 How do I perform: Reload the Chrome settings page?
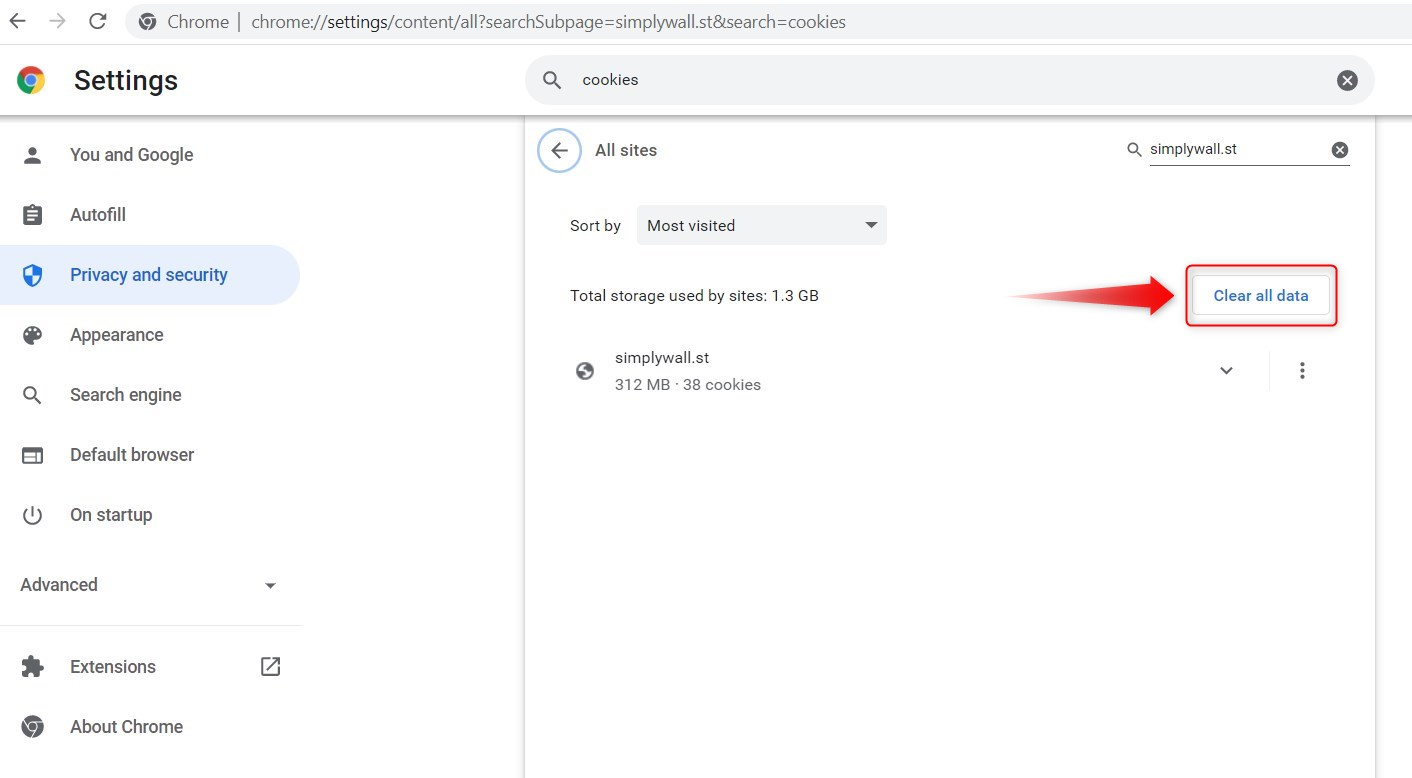[x=97, y=21]
